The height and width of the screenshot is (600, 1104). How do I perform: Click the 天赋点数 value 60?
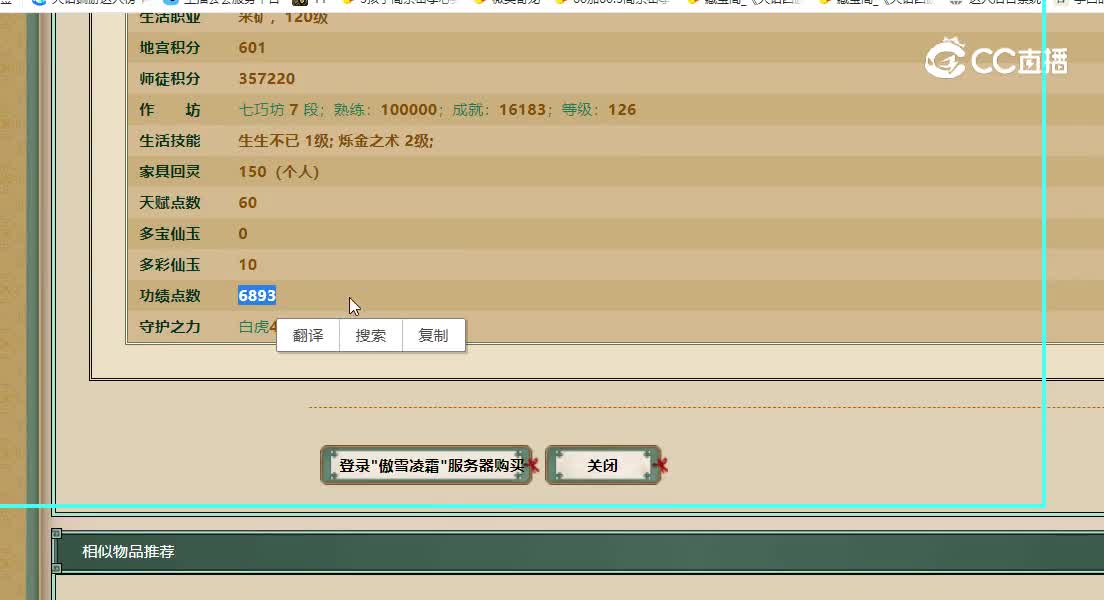(248, 203)
